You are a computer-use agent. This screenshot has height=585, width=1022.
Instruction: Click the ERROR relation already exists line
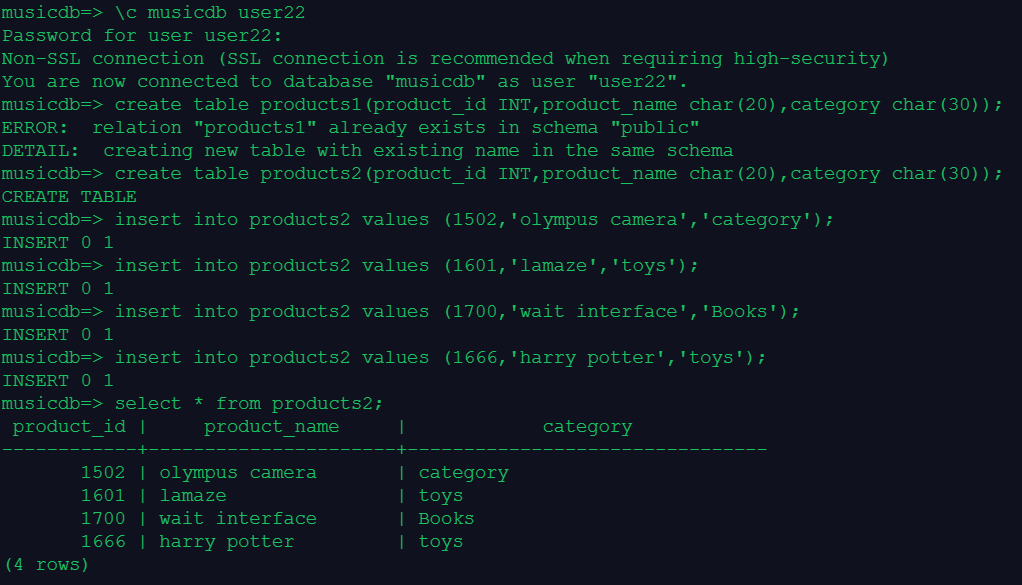point(350,127)
